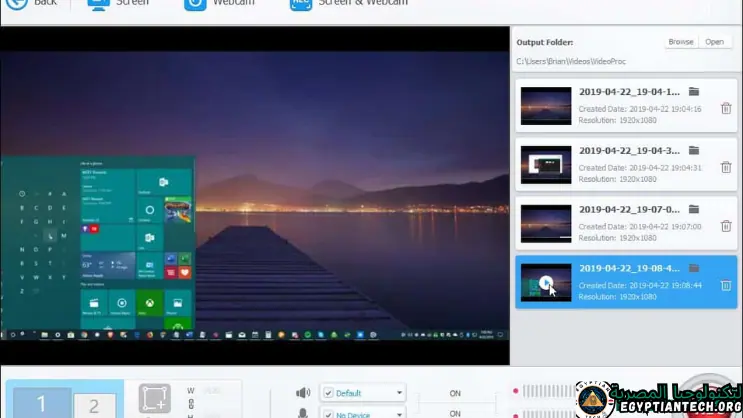This screenshot has width=743, height=418.
Task: Select the 2019-04-22_19-07-0... recording thumbnail
Action: 546,223
